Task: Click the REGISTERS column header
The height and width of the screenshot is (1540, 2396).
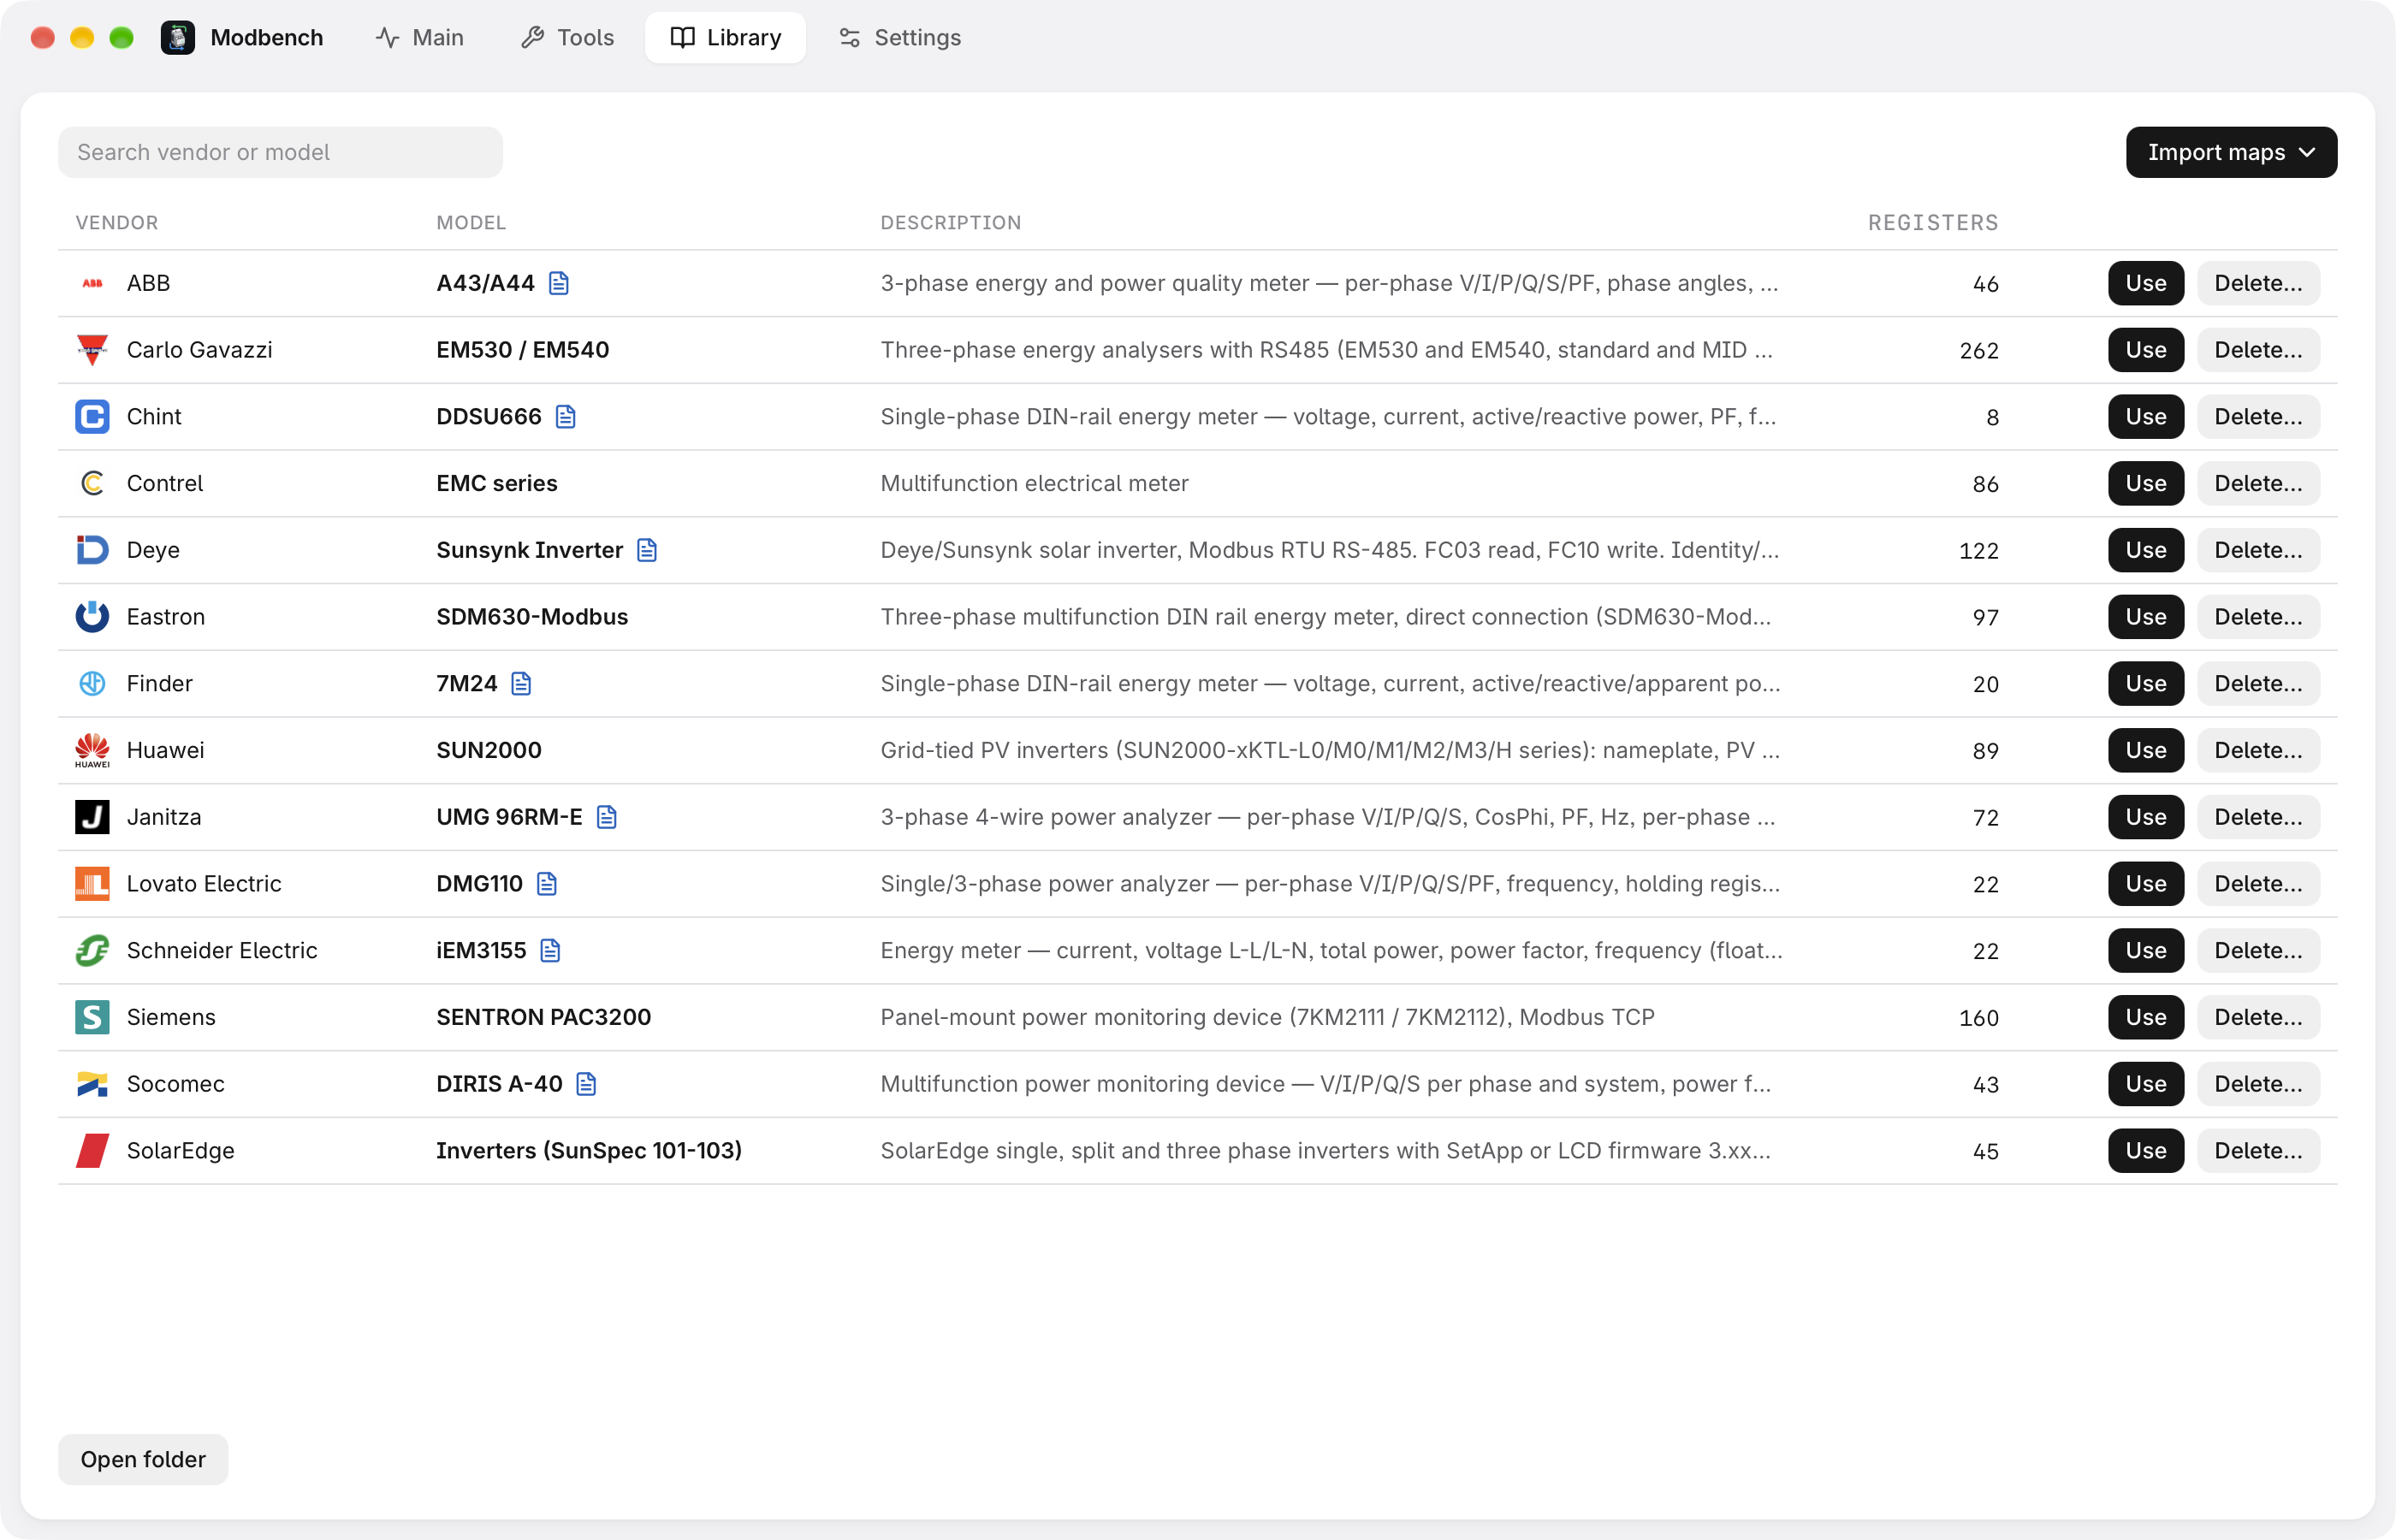Action: tap(1933, 222)
